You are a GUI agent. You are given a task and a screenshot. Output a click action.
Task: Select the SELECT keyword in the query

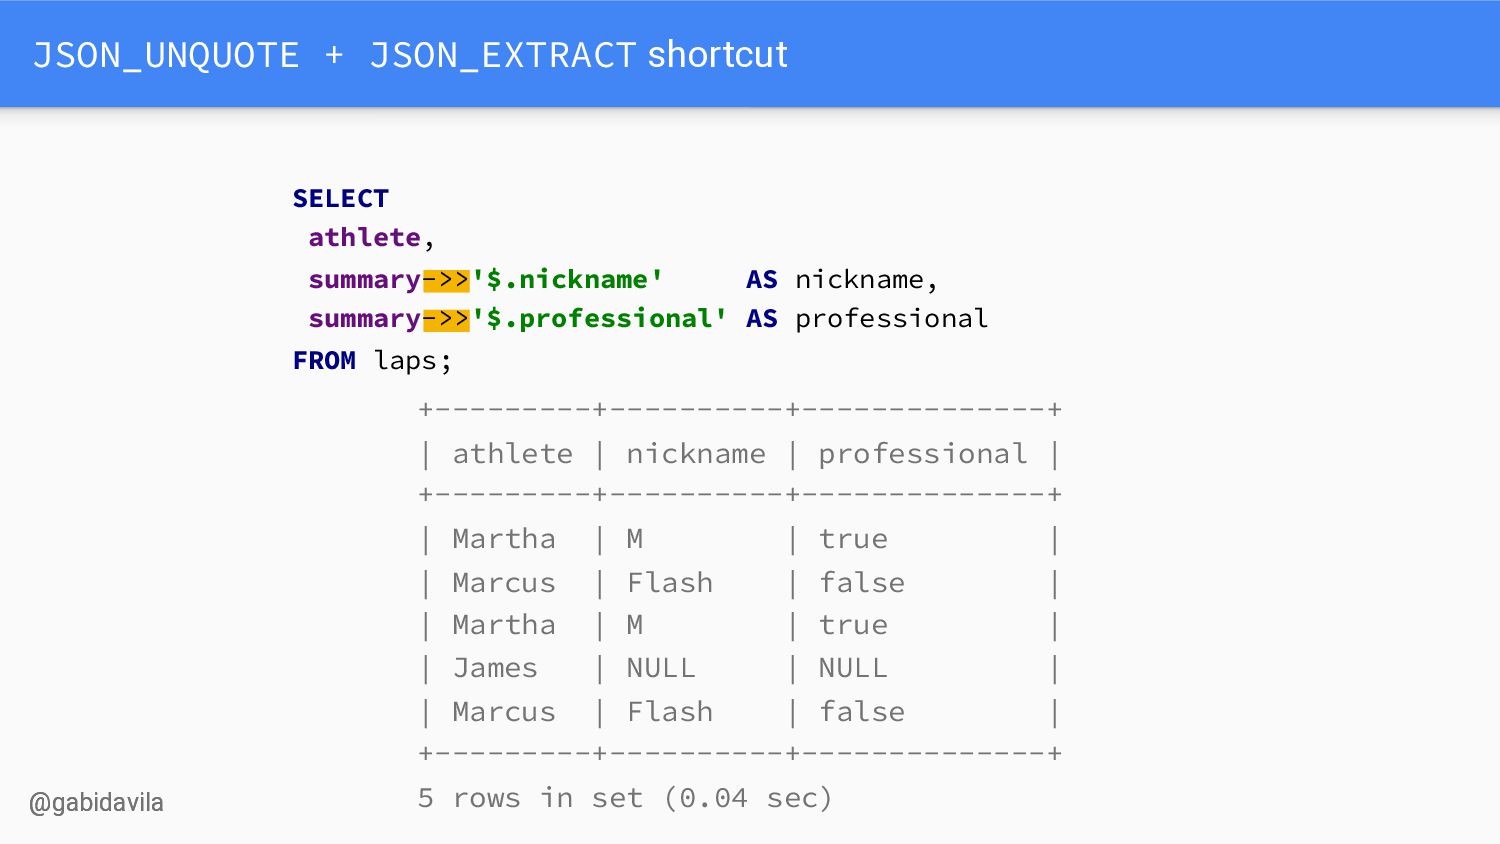click(x=340, y=198)
